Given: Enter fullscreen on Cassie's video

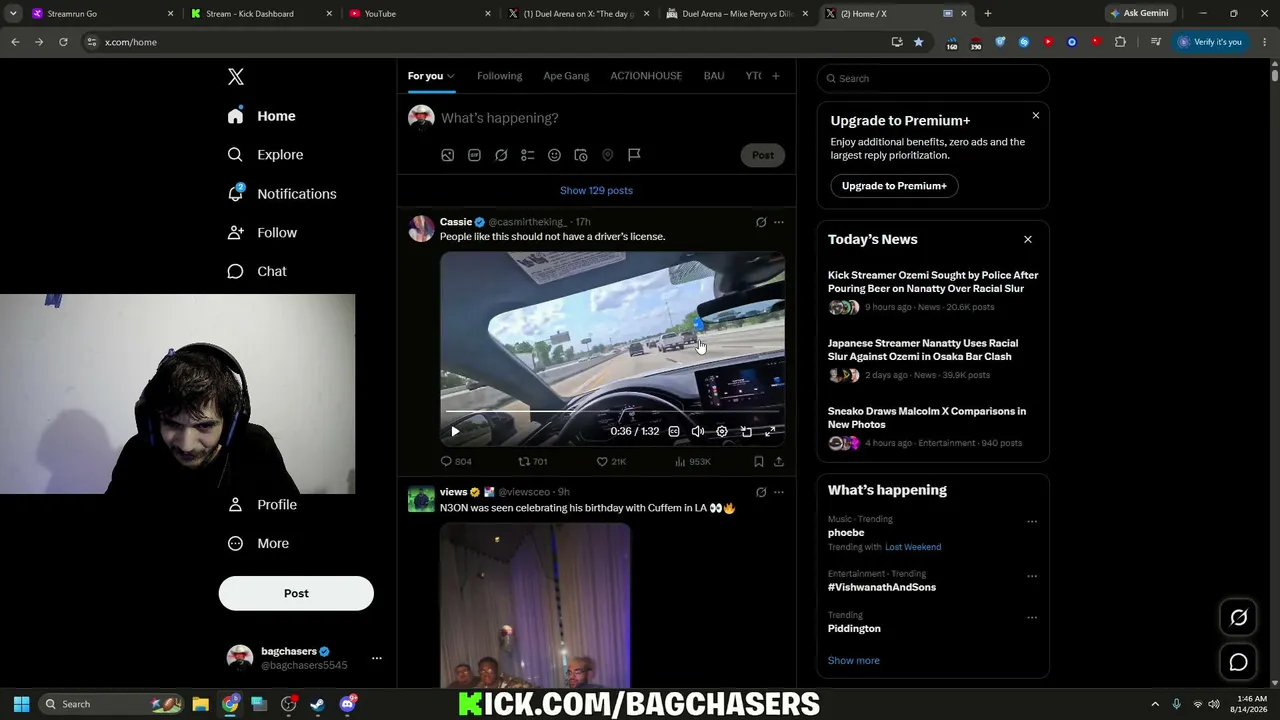Looking at the screenshot, I should [x=770, y=431].
